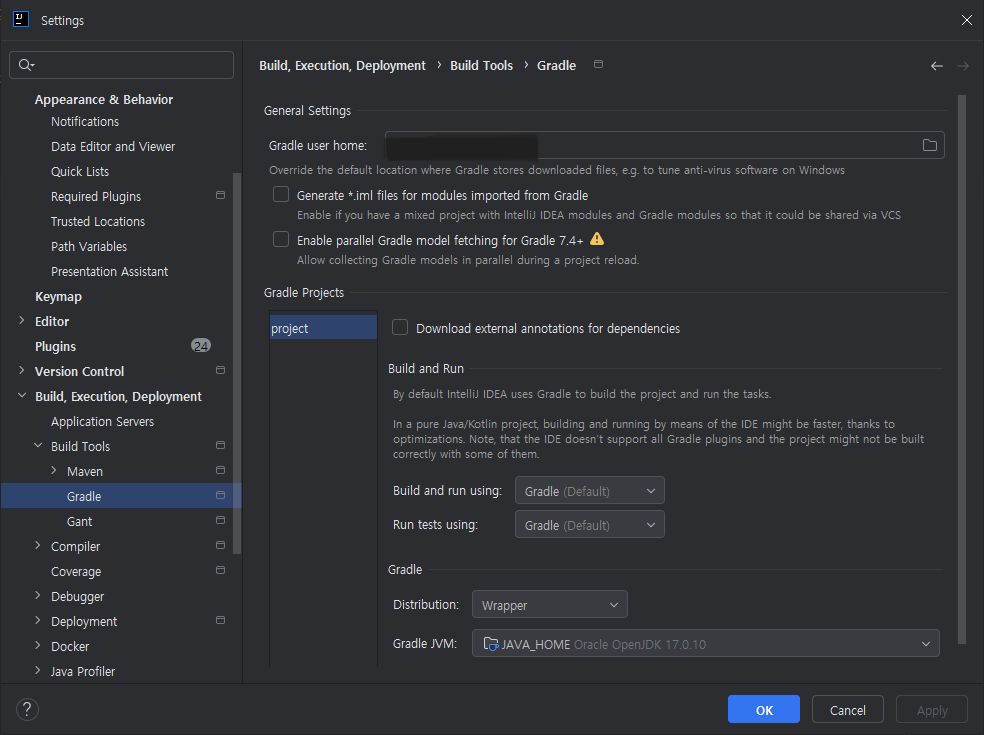This screenshot has height=735, width=984.
Task: Select Gant build tool settings
Action: click(x=80, y=521)
